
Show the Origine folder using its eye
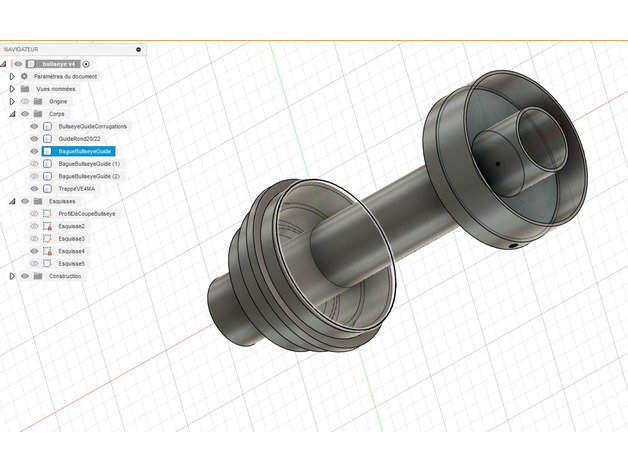(x=25, y=101)
